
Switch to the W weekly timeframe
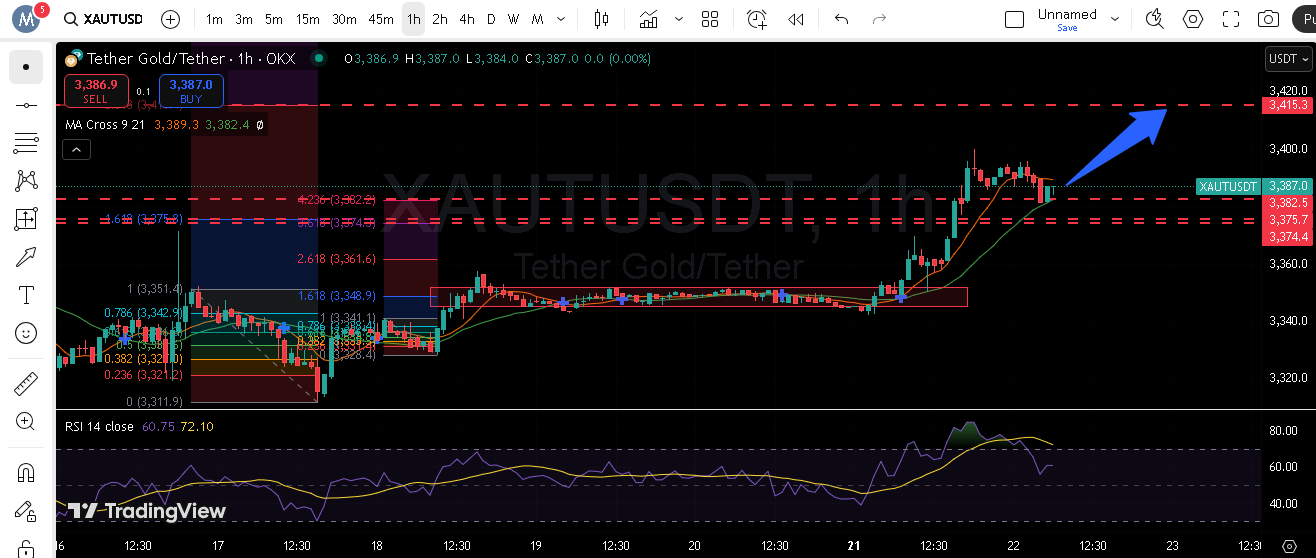(x=513, y=19)
